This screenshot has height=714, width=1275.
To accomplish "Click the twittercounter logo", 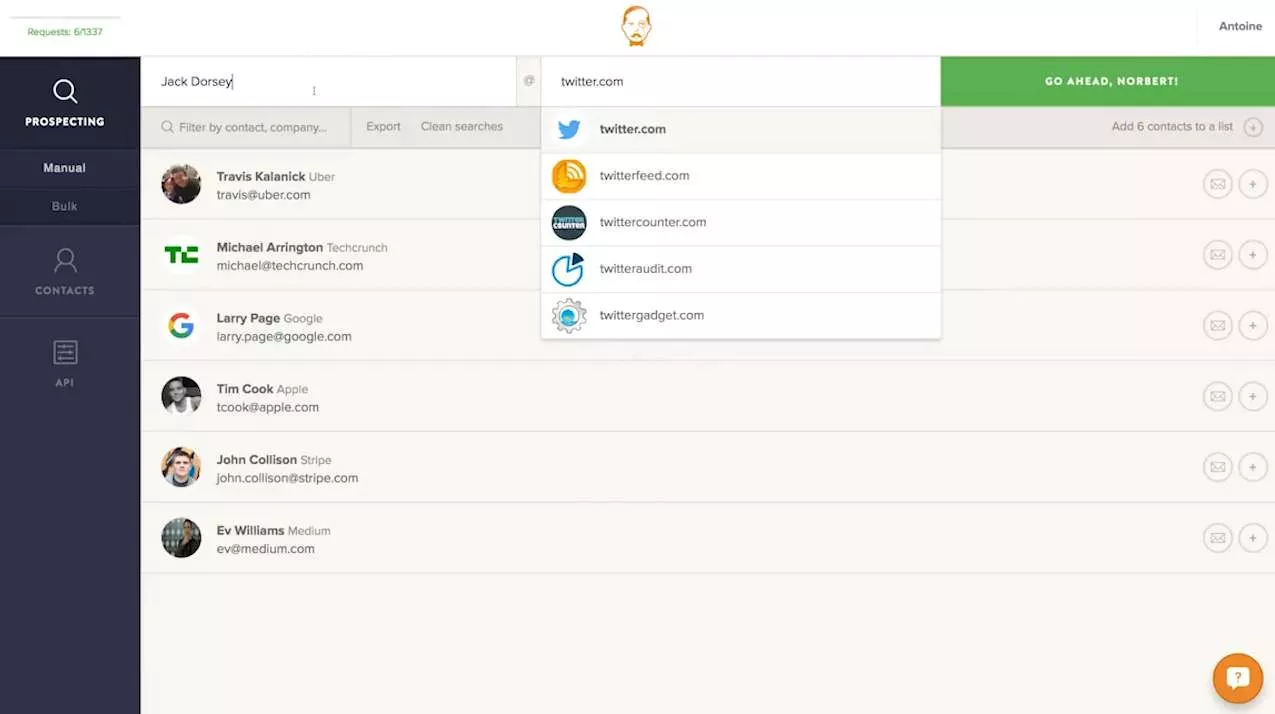I will (569, 222).
